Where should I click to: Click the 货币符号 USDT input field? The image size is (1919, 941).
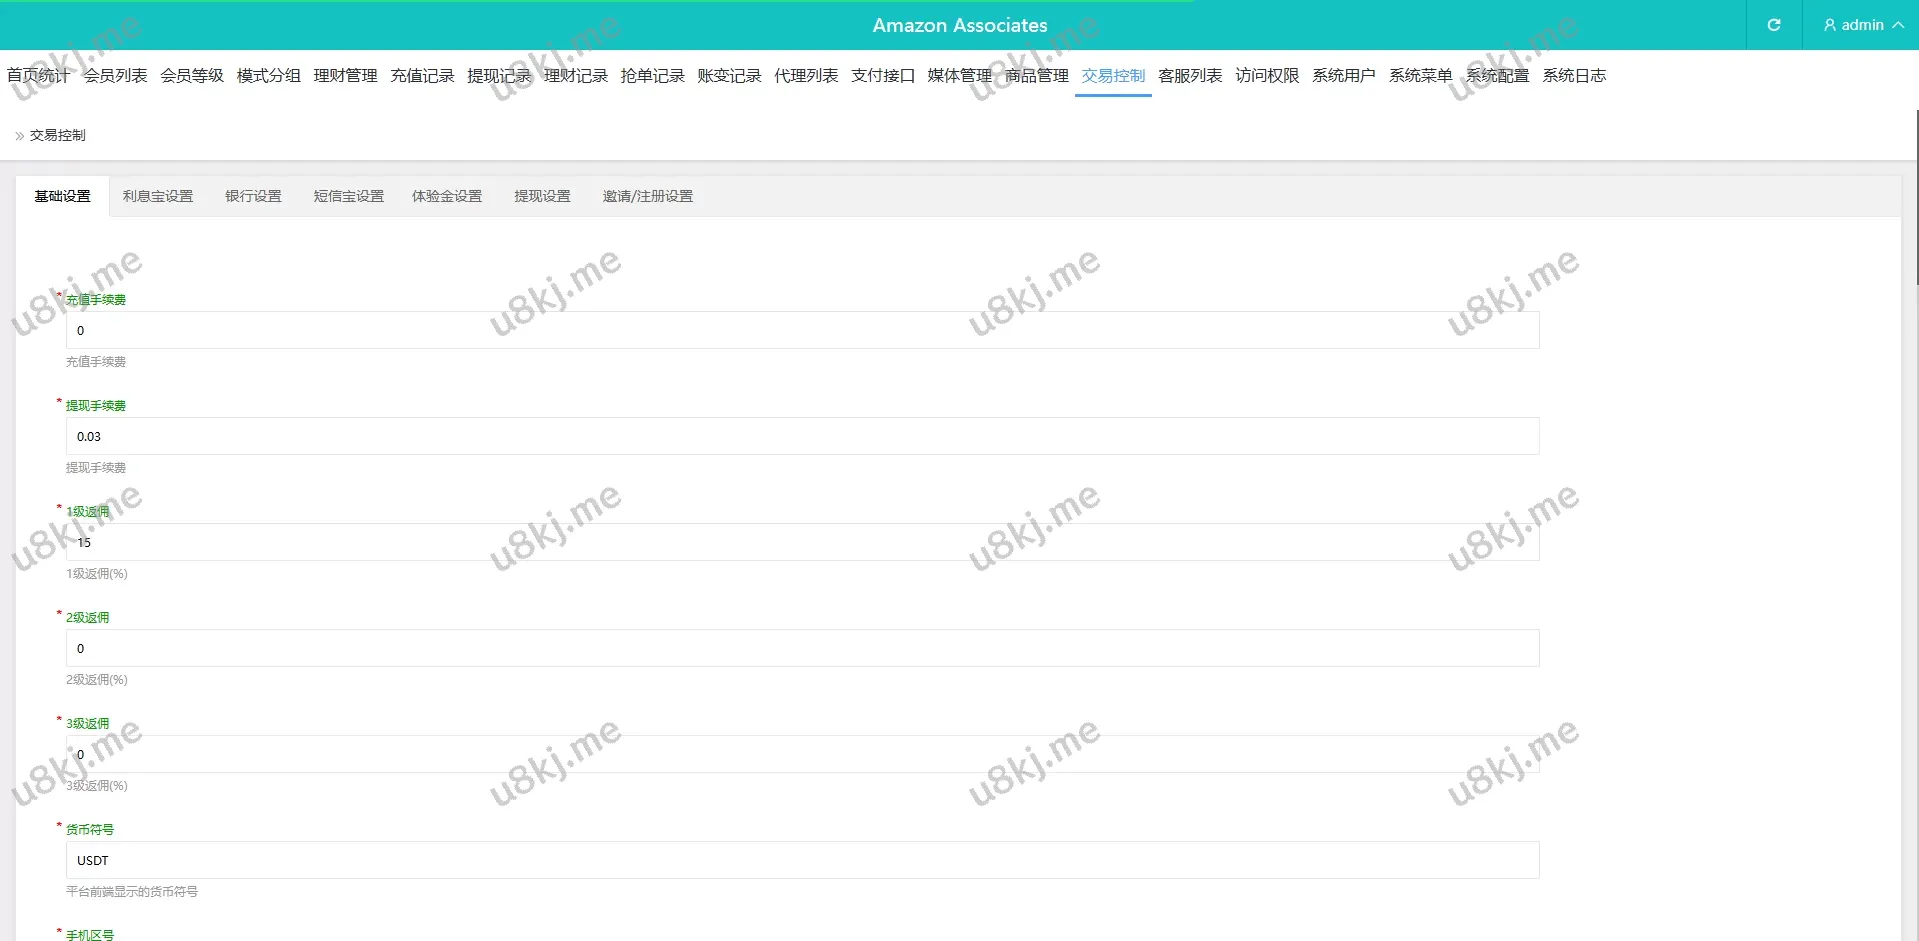click(801, 861)
